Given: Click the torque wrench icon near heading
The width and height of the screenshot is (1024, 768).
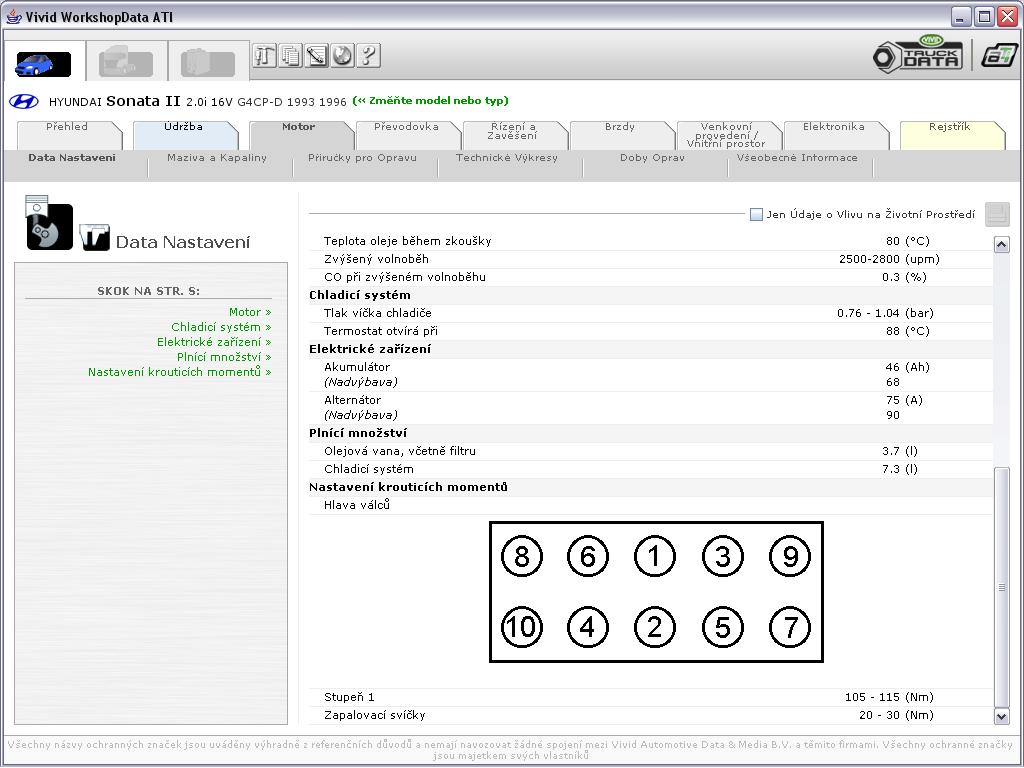Looking at the screenshot, I should click(x=95, y=237).
